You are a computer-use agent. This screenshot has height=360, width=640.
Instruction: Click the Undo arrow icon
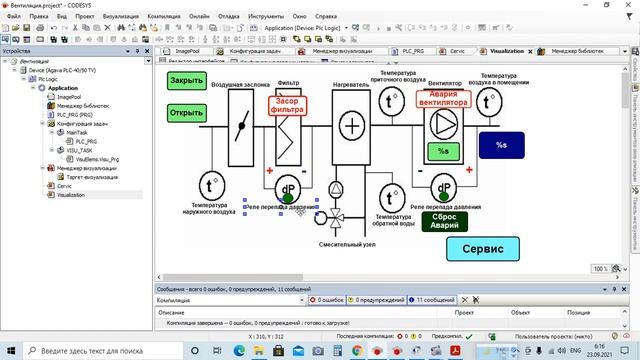click(54, 28)
